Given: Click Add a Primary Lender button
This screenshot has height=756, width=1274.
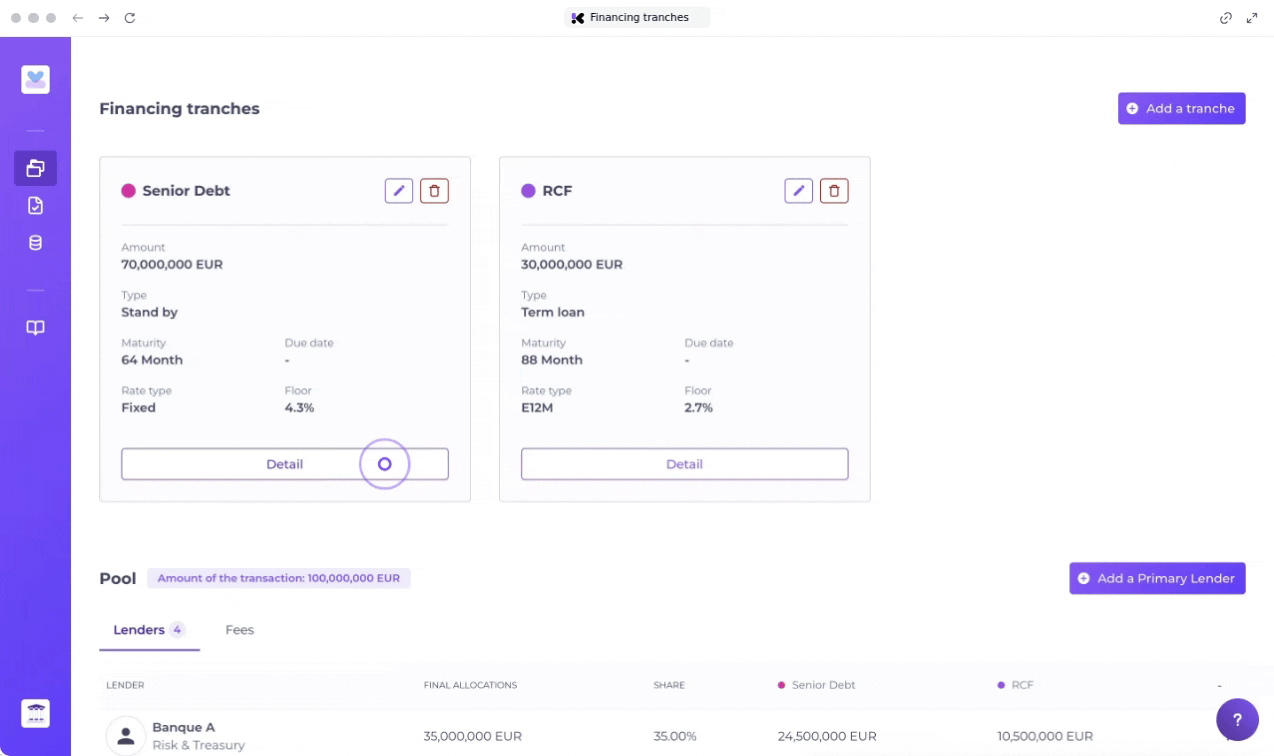Looking at the screenshot, I should [x=1156, y=578].
